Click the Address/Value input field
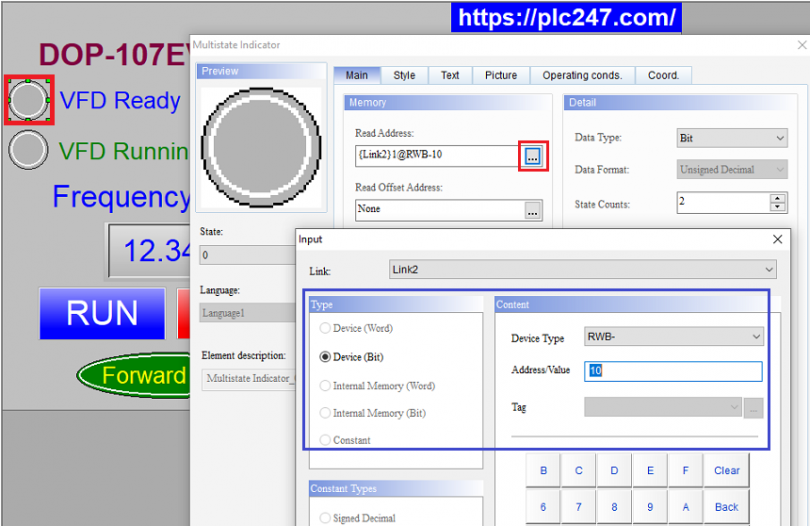 coord(673,371)
